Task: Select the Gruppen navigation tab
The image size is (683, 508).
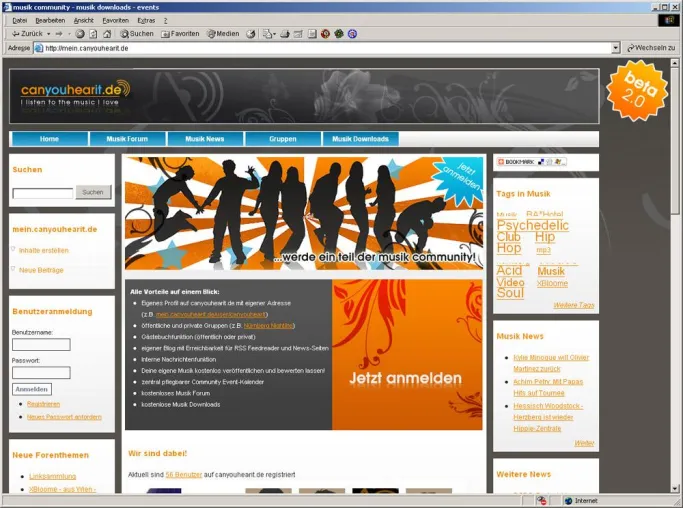Action: point(283,139)
